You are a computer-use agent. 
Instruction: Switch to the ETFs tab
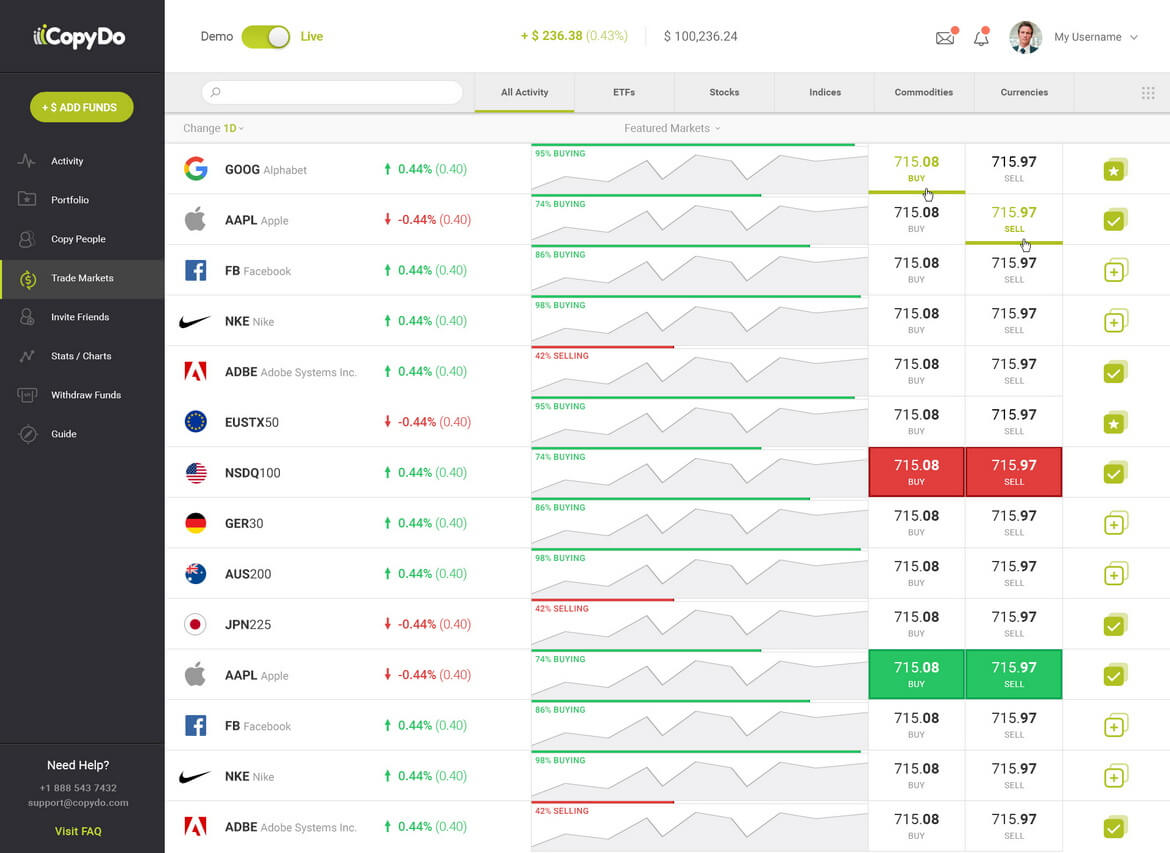coord(624,93)
